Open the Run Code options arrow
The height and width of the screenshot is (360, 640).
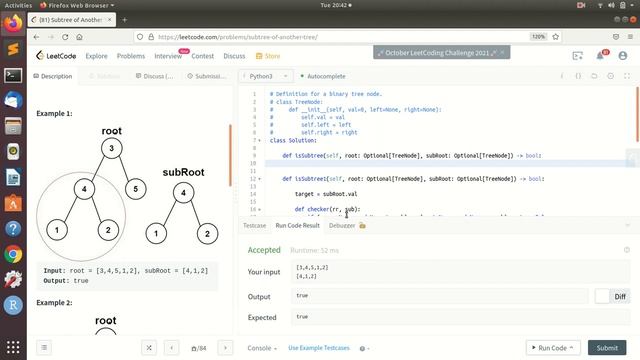tap(571, 347)
